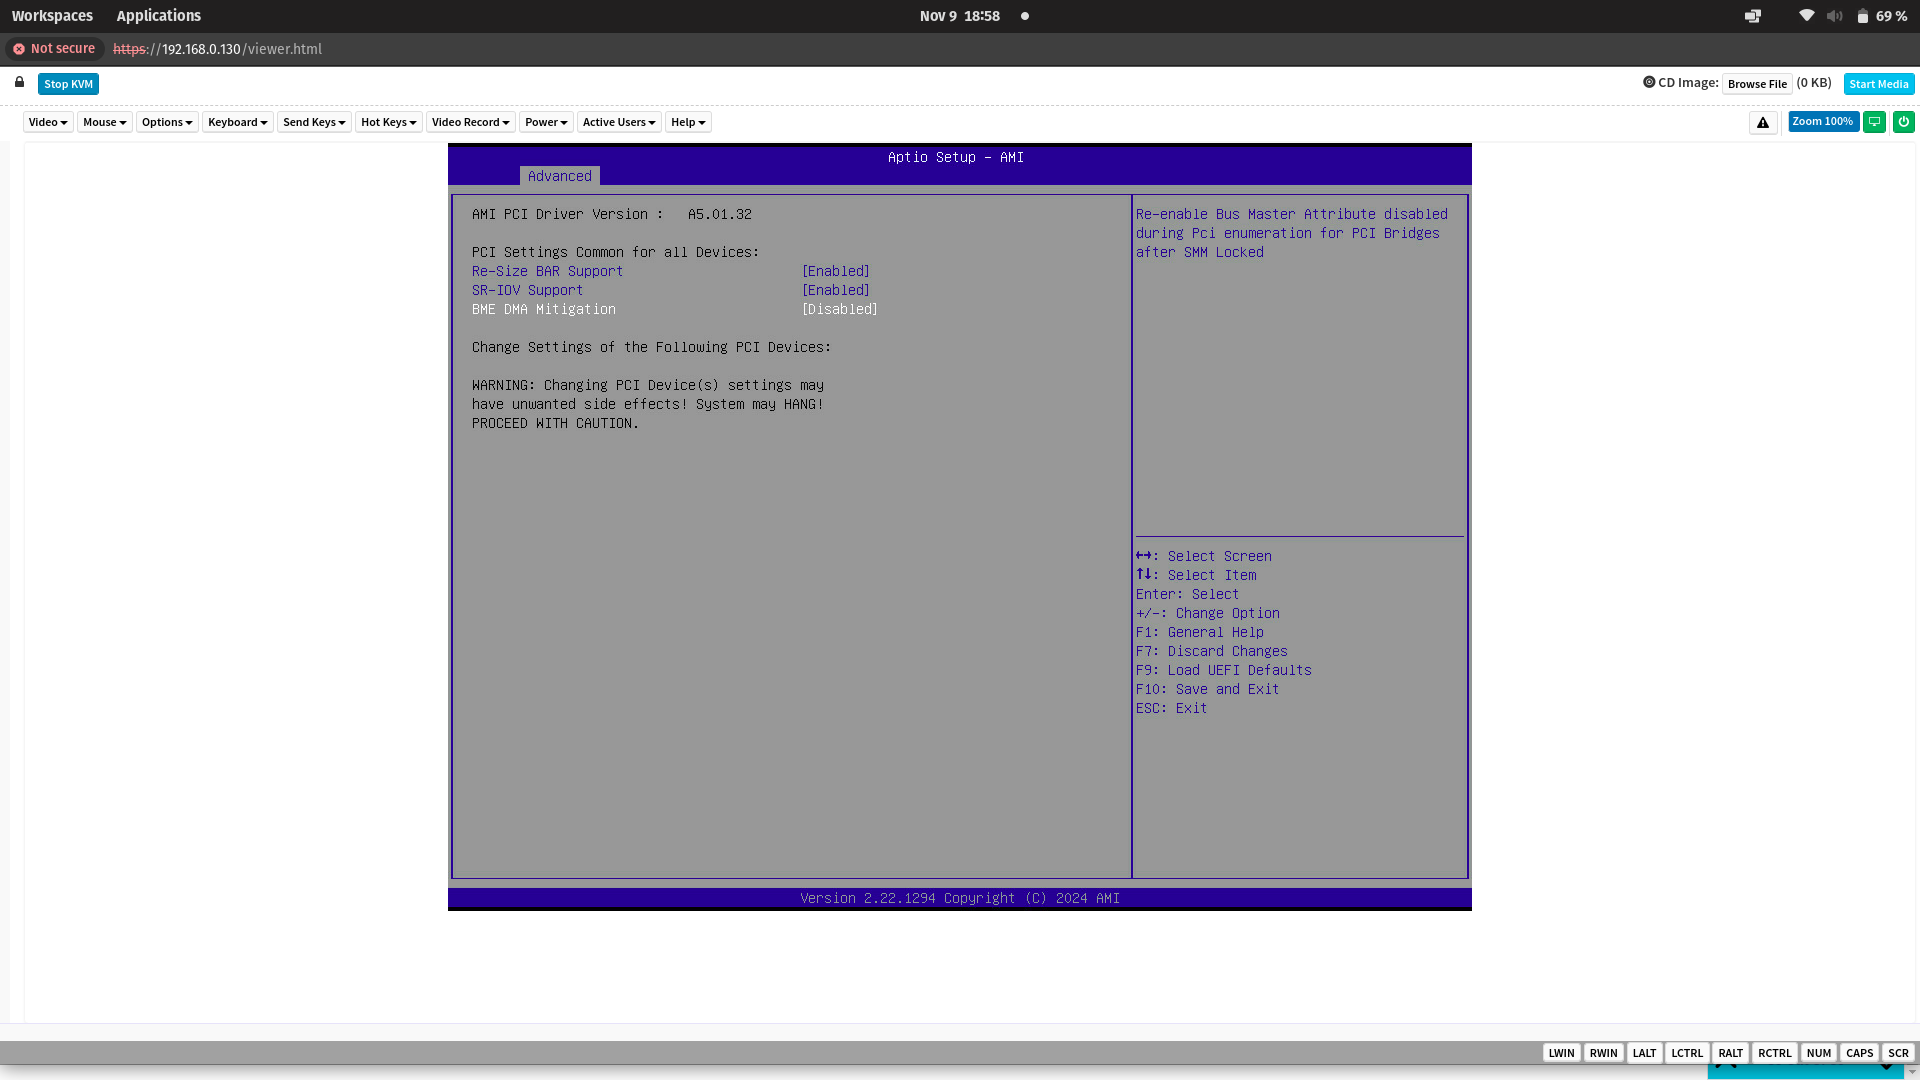The image size is (1920, 1080).
Task: Open the Workspaces menu
Action: point(52,16)
